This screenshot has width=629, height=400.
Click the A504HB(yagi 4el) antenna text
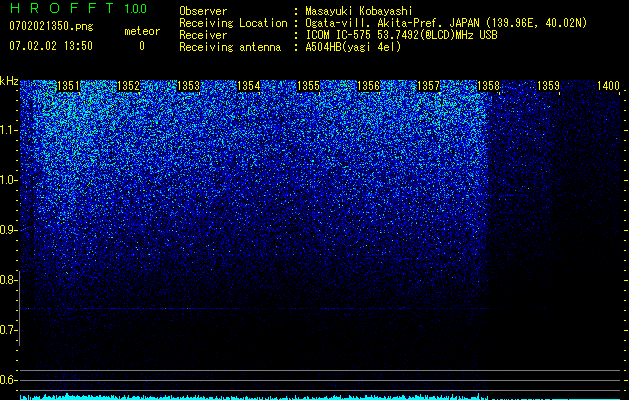353,47
